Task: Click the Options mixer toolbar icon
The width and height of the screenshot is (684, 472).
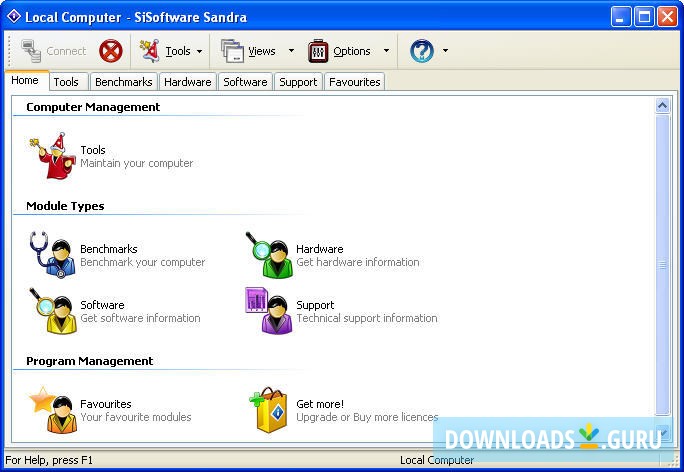Action: (318, 51)
